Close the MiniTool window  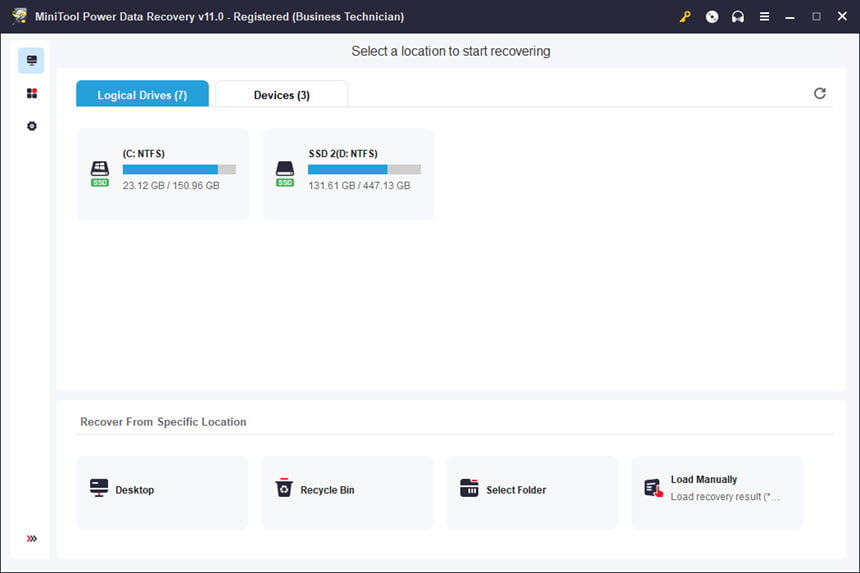coord(842,16)
